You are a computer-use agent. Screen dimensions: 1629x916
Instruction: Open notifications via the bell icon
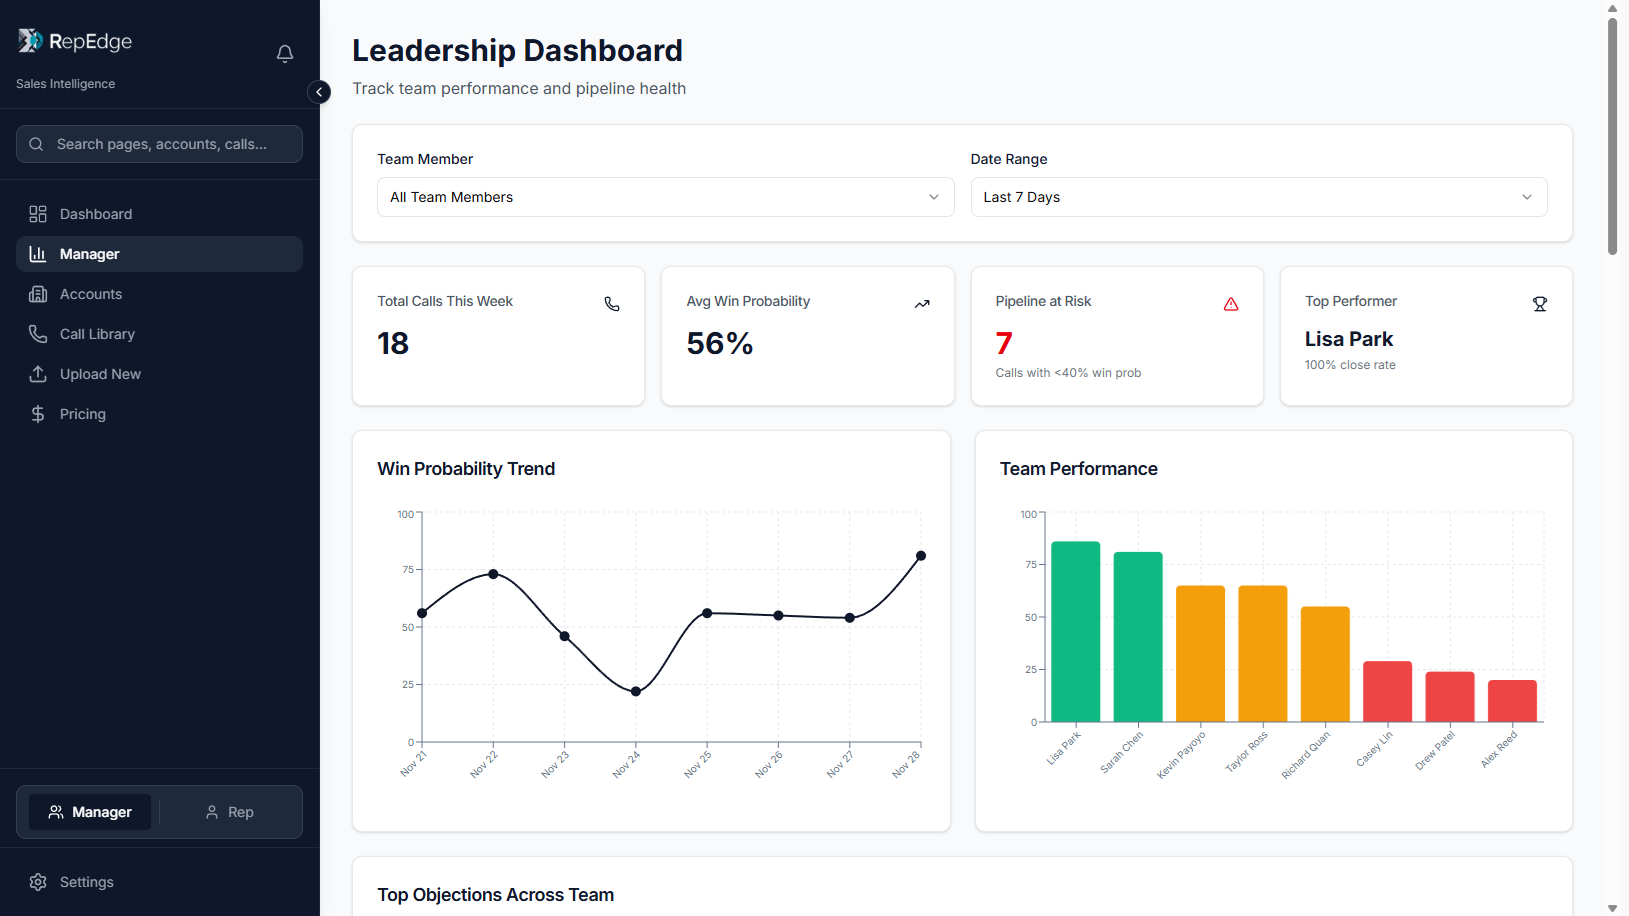pos(284,54)
